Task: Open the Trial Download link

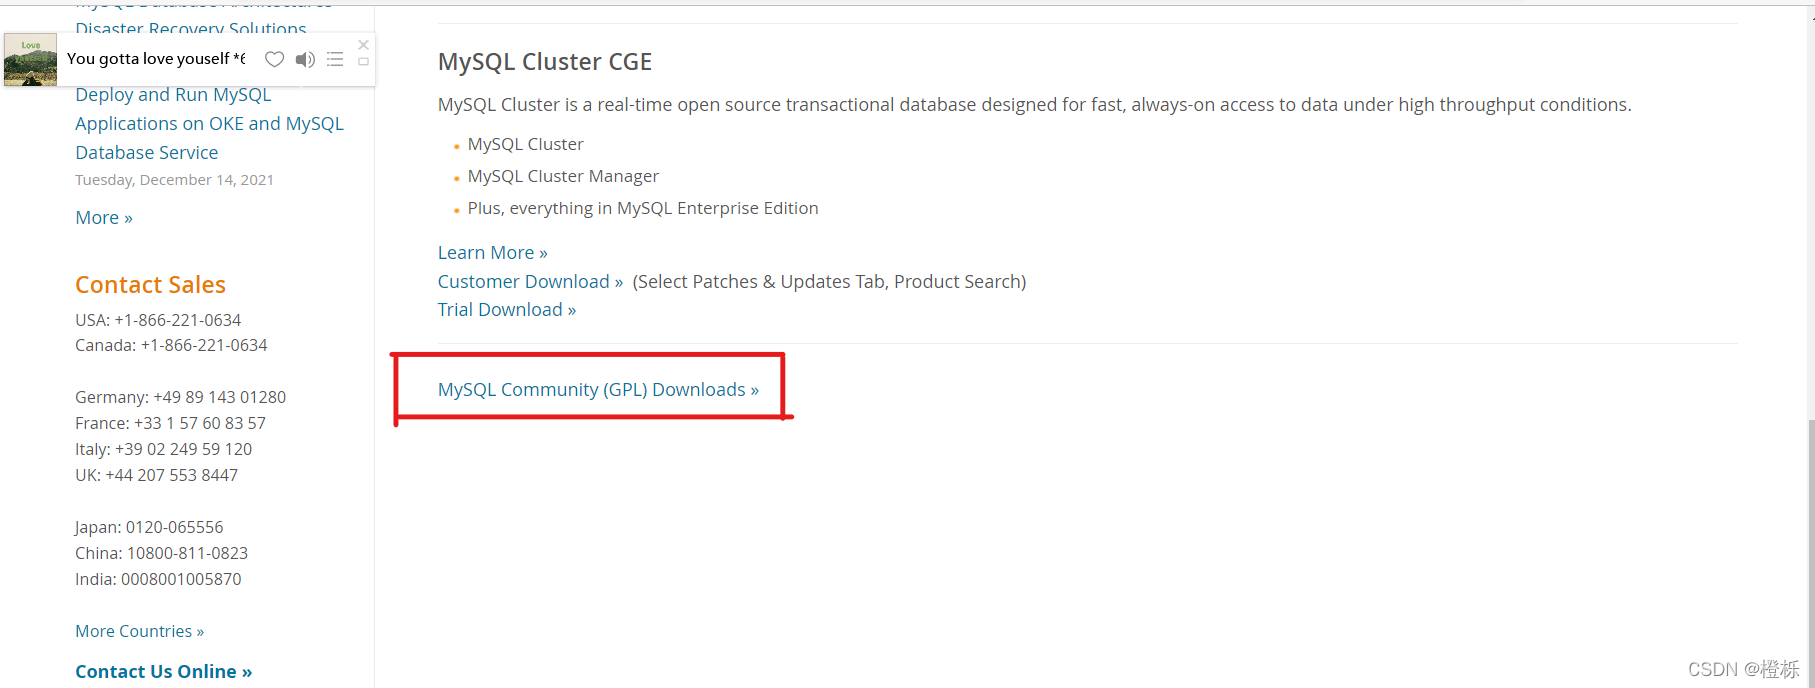Action: [507, 310]
